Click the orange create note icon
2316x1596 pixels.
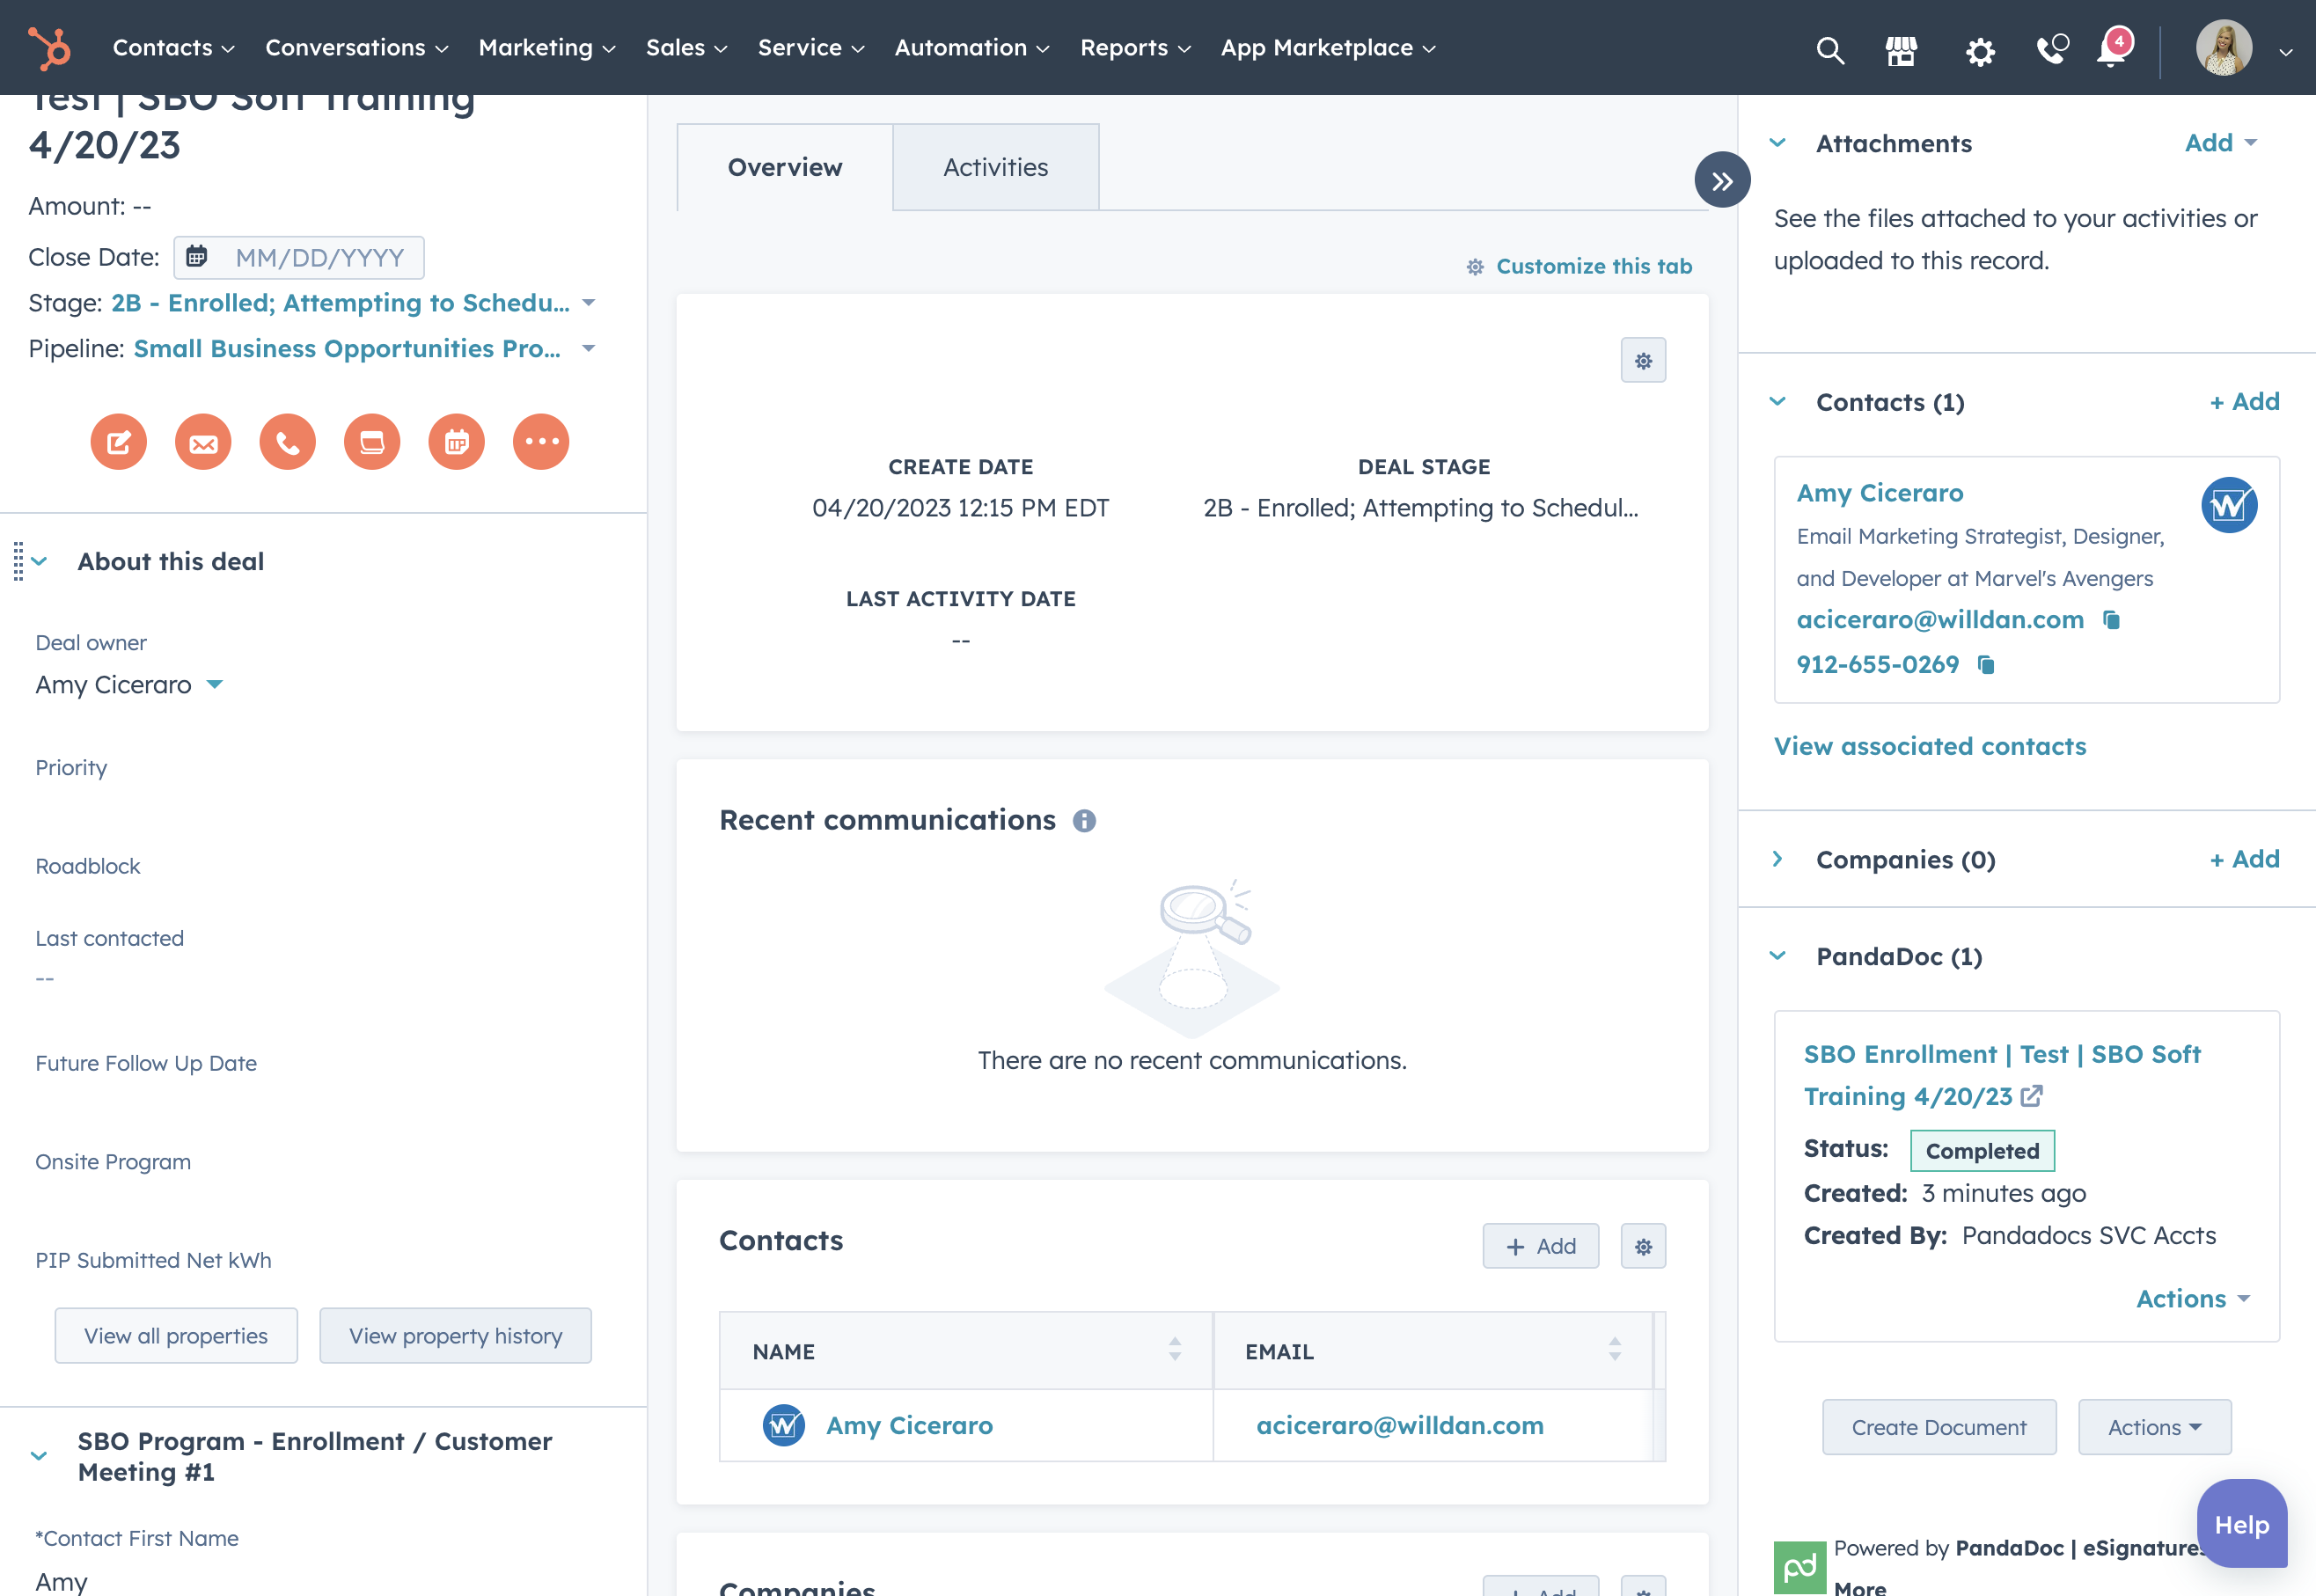[119, 441]
